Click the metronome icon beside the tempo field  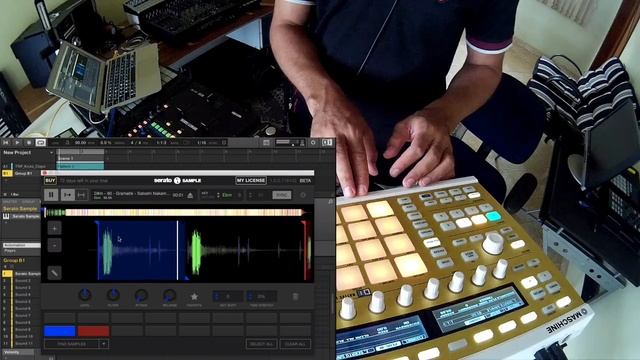pos(68,142)
